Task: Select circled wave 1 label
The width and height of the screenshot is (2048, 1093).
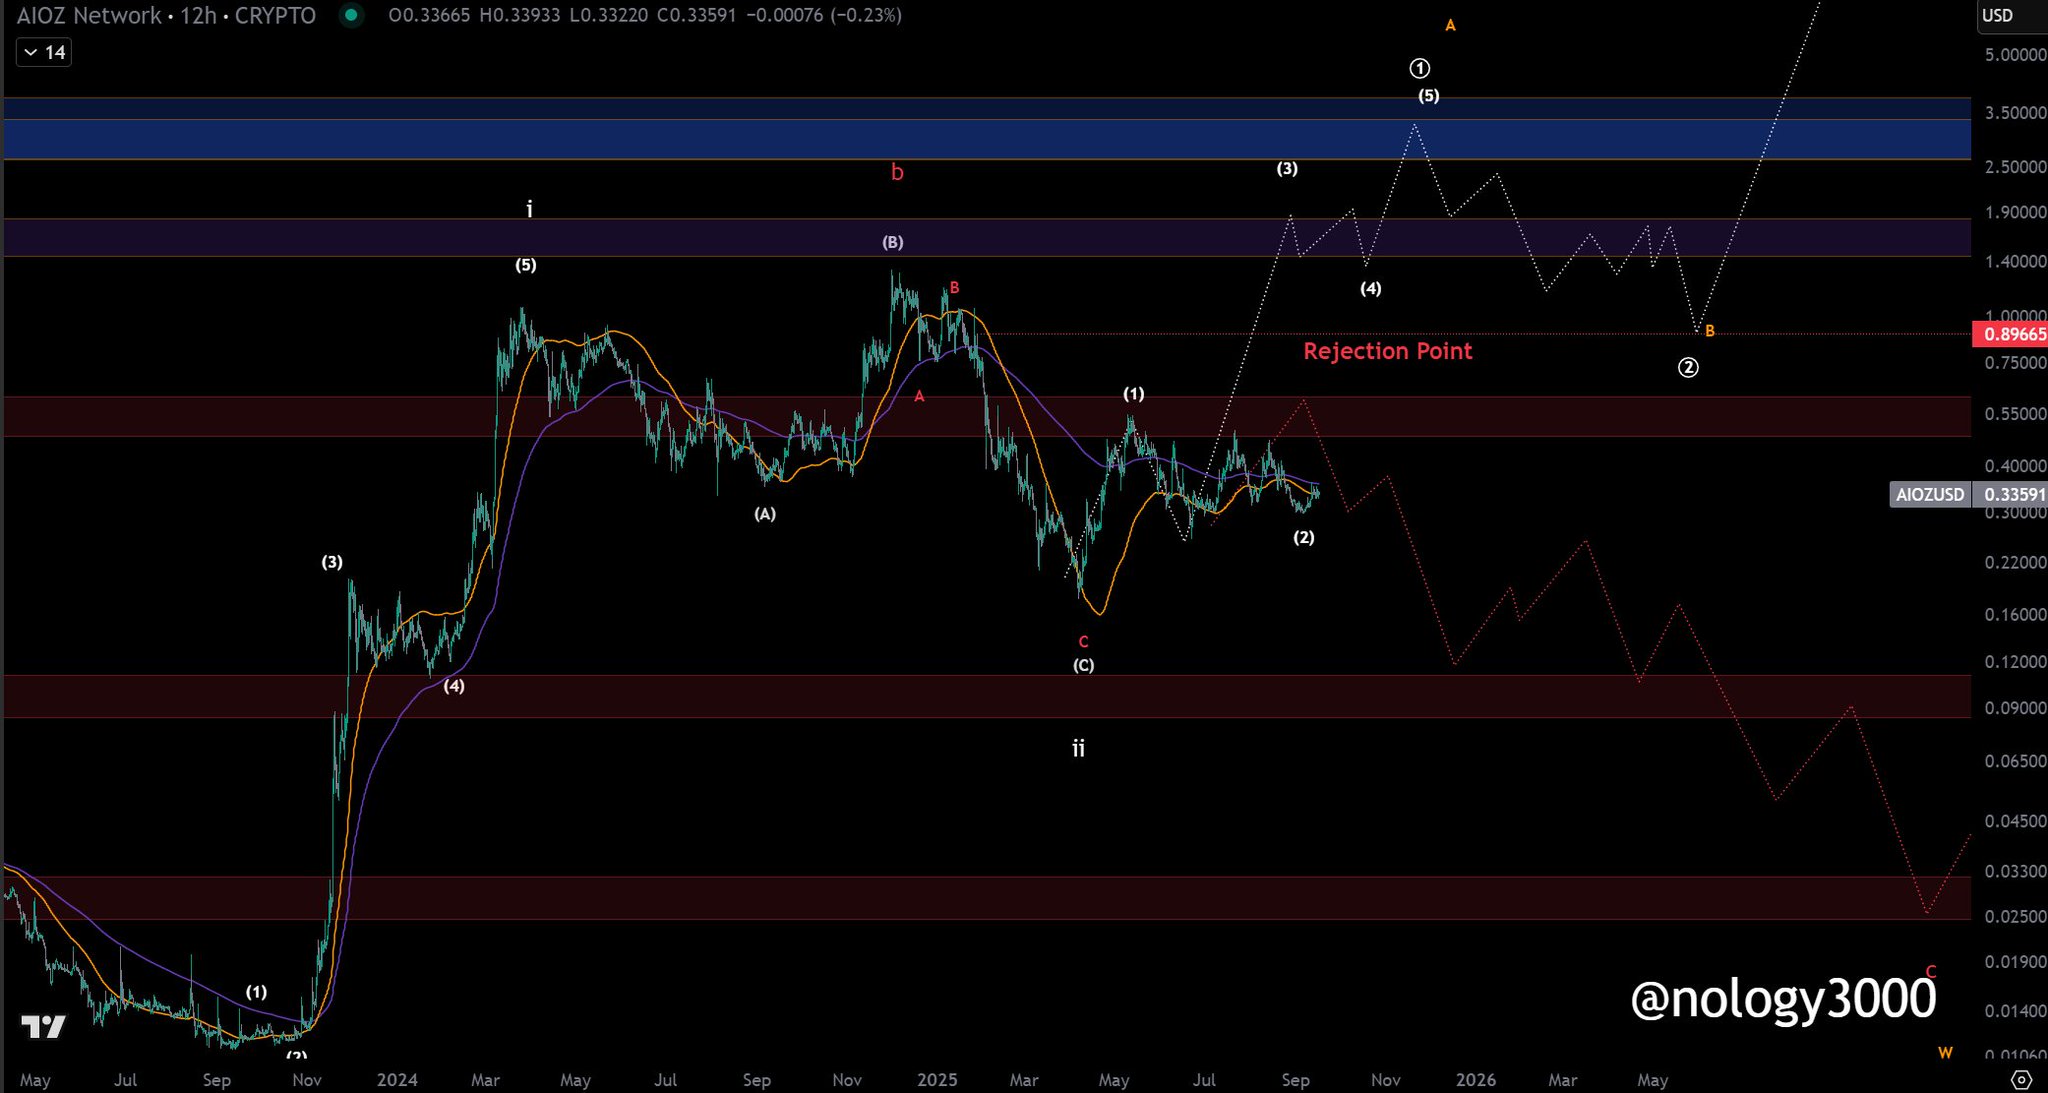Action: coord(1419,69)
